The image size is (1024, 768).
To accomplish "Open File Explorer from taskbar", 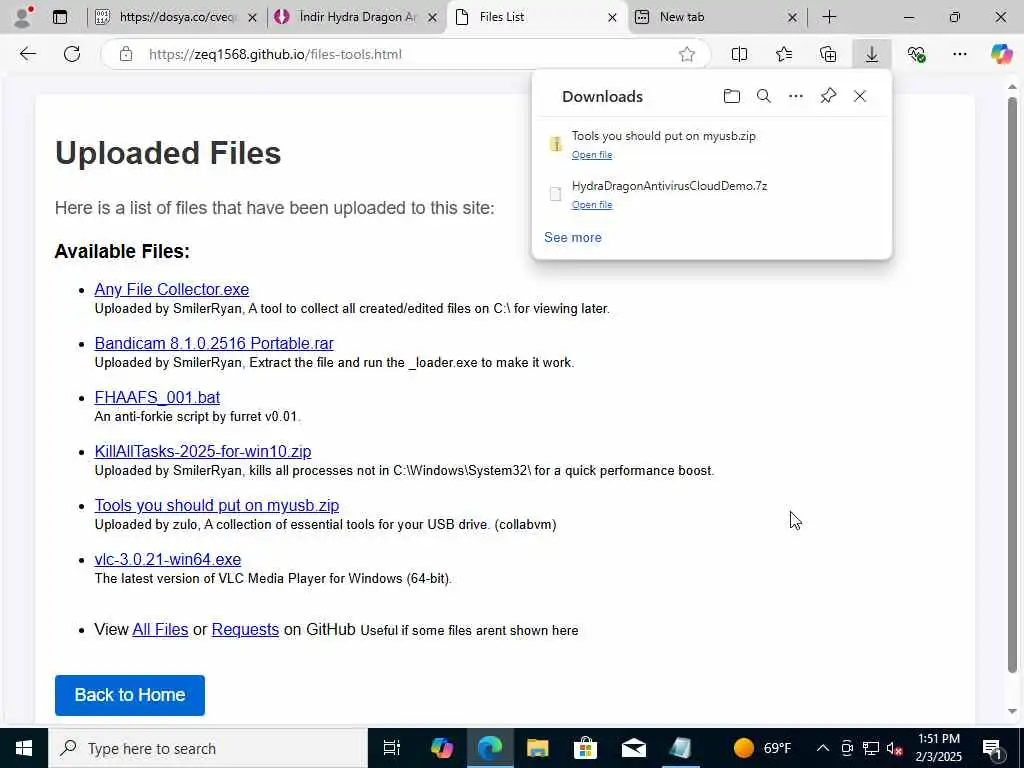I will tap(537, 748).
